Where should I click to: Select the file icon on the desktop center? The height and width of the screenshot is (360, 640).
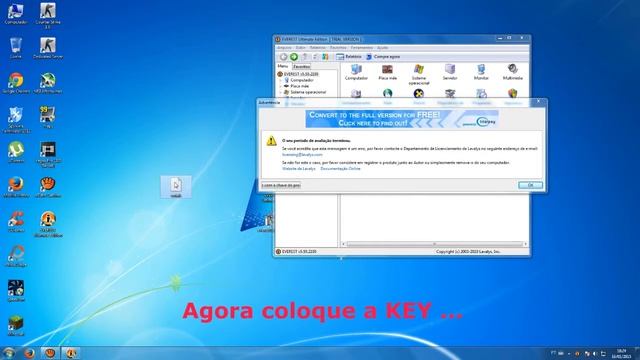pyautogui.click(x=176, y=187)
